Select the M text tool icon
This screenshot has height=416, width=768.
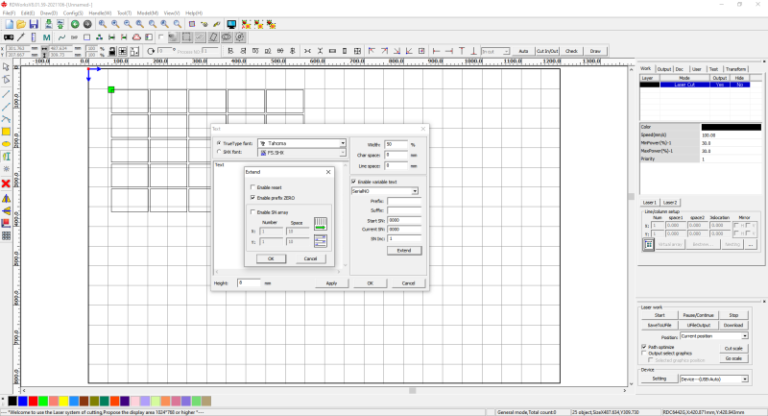tap(46, 37)
